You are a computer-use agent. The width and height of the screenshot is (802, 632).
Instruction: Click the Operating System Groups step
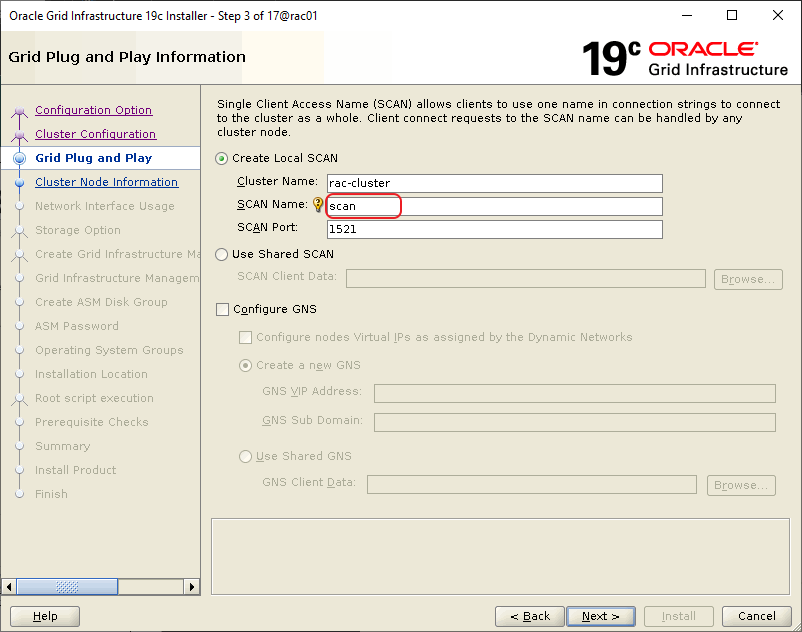click(x=109, y=350)
